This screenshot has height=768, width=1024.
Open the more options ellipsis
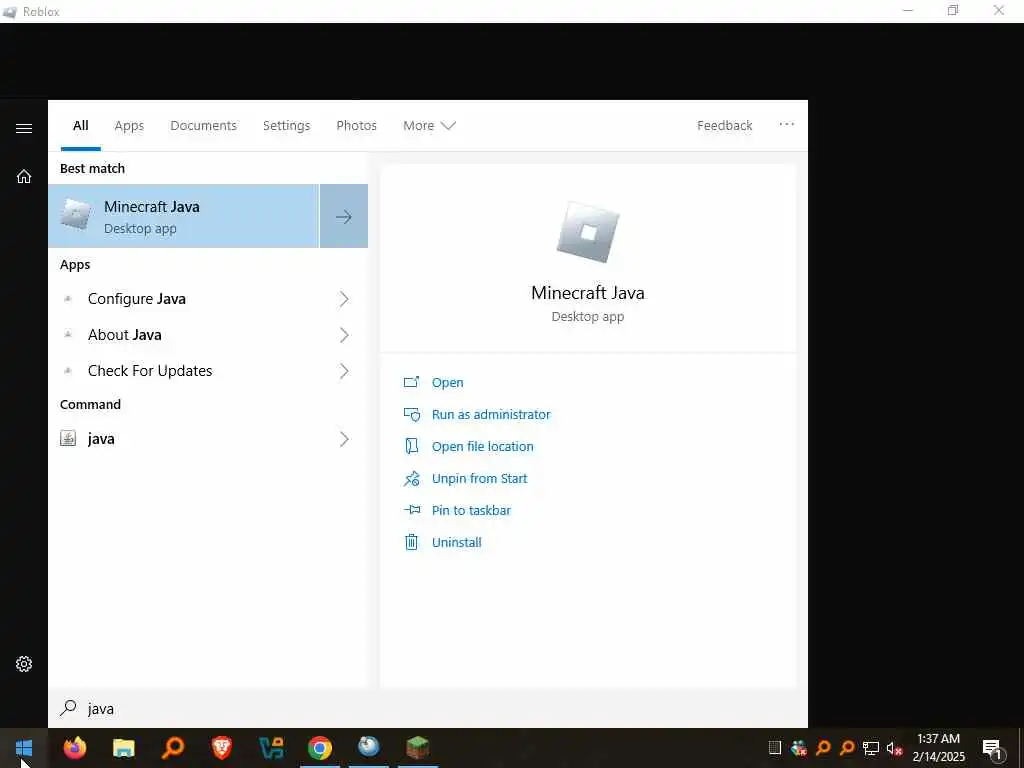pos(787,125)
